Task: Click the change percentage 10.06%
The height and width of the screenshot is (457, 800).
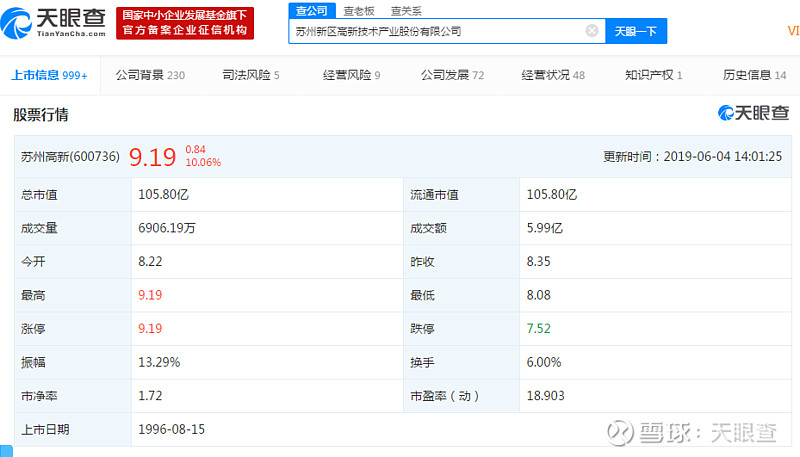Action: pos(203,163)
